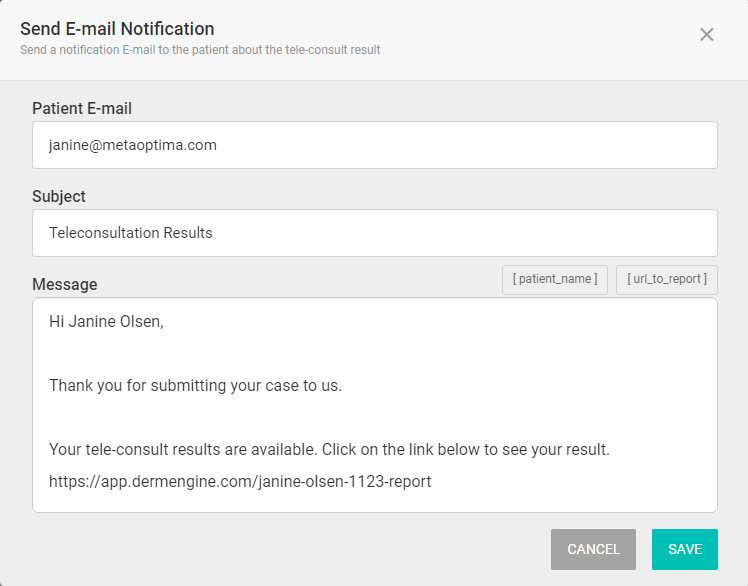This screenshot has width=748, height=586.
Task: Click the "Thank you for submitting" message line
Action: tap(196, 386)
